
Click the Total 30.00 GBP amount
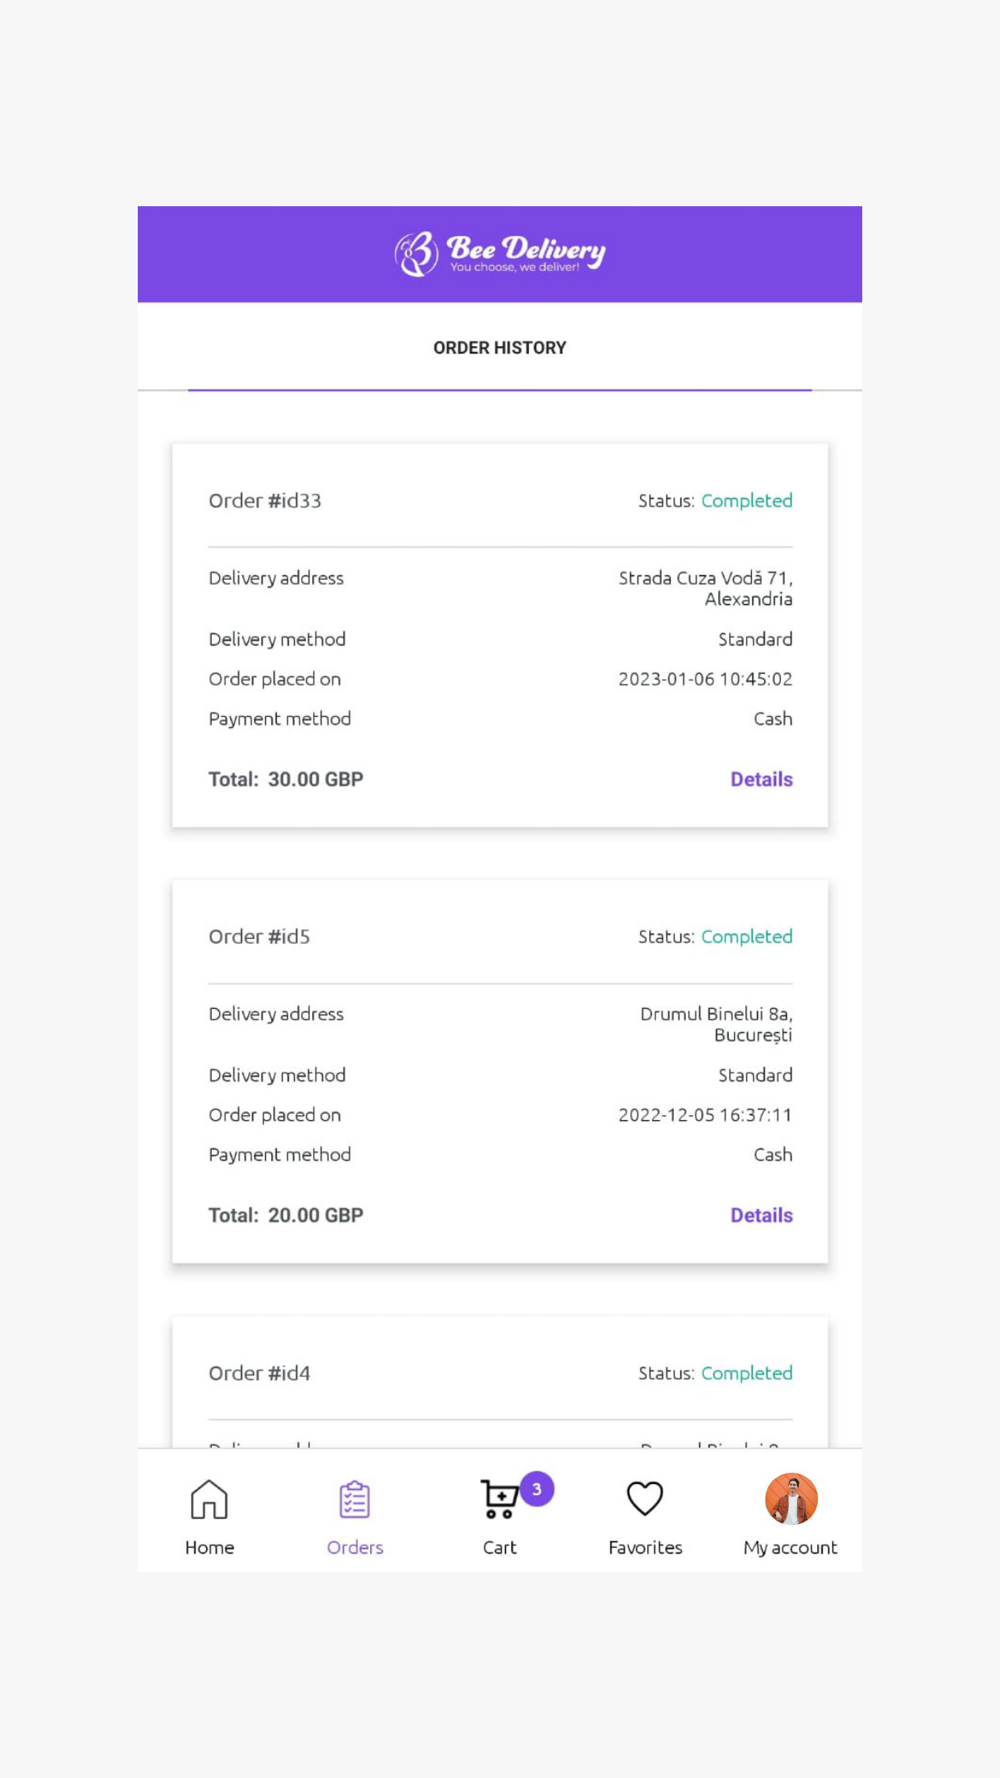coord(286,780)
